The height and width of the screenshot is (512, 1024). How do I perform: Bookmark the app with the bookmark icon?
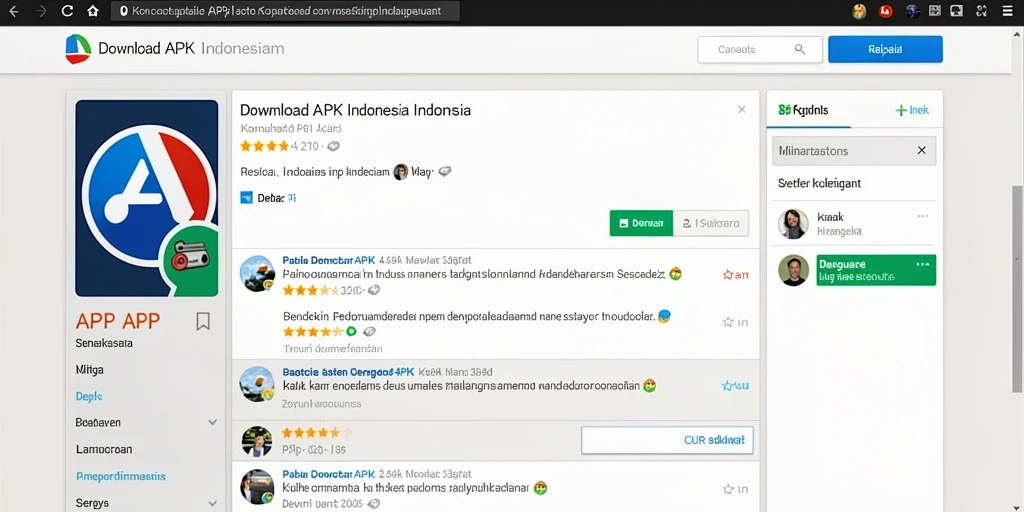(203, 321)
